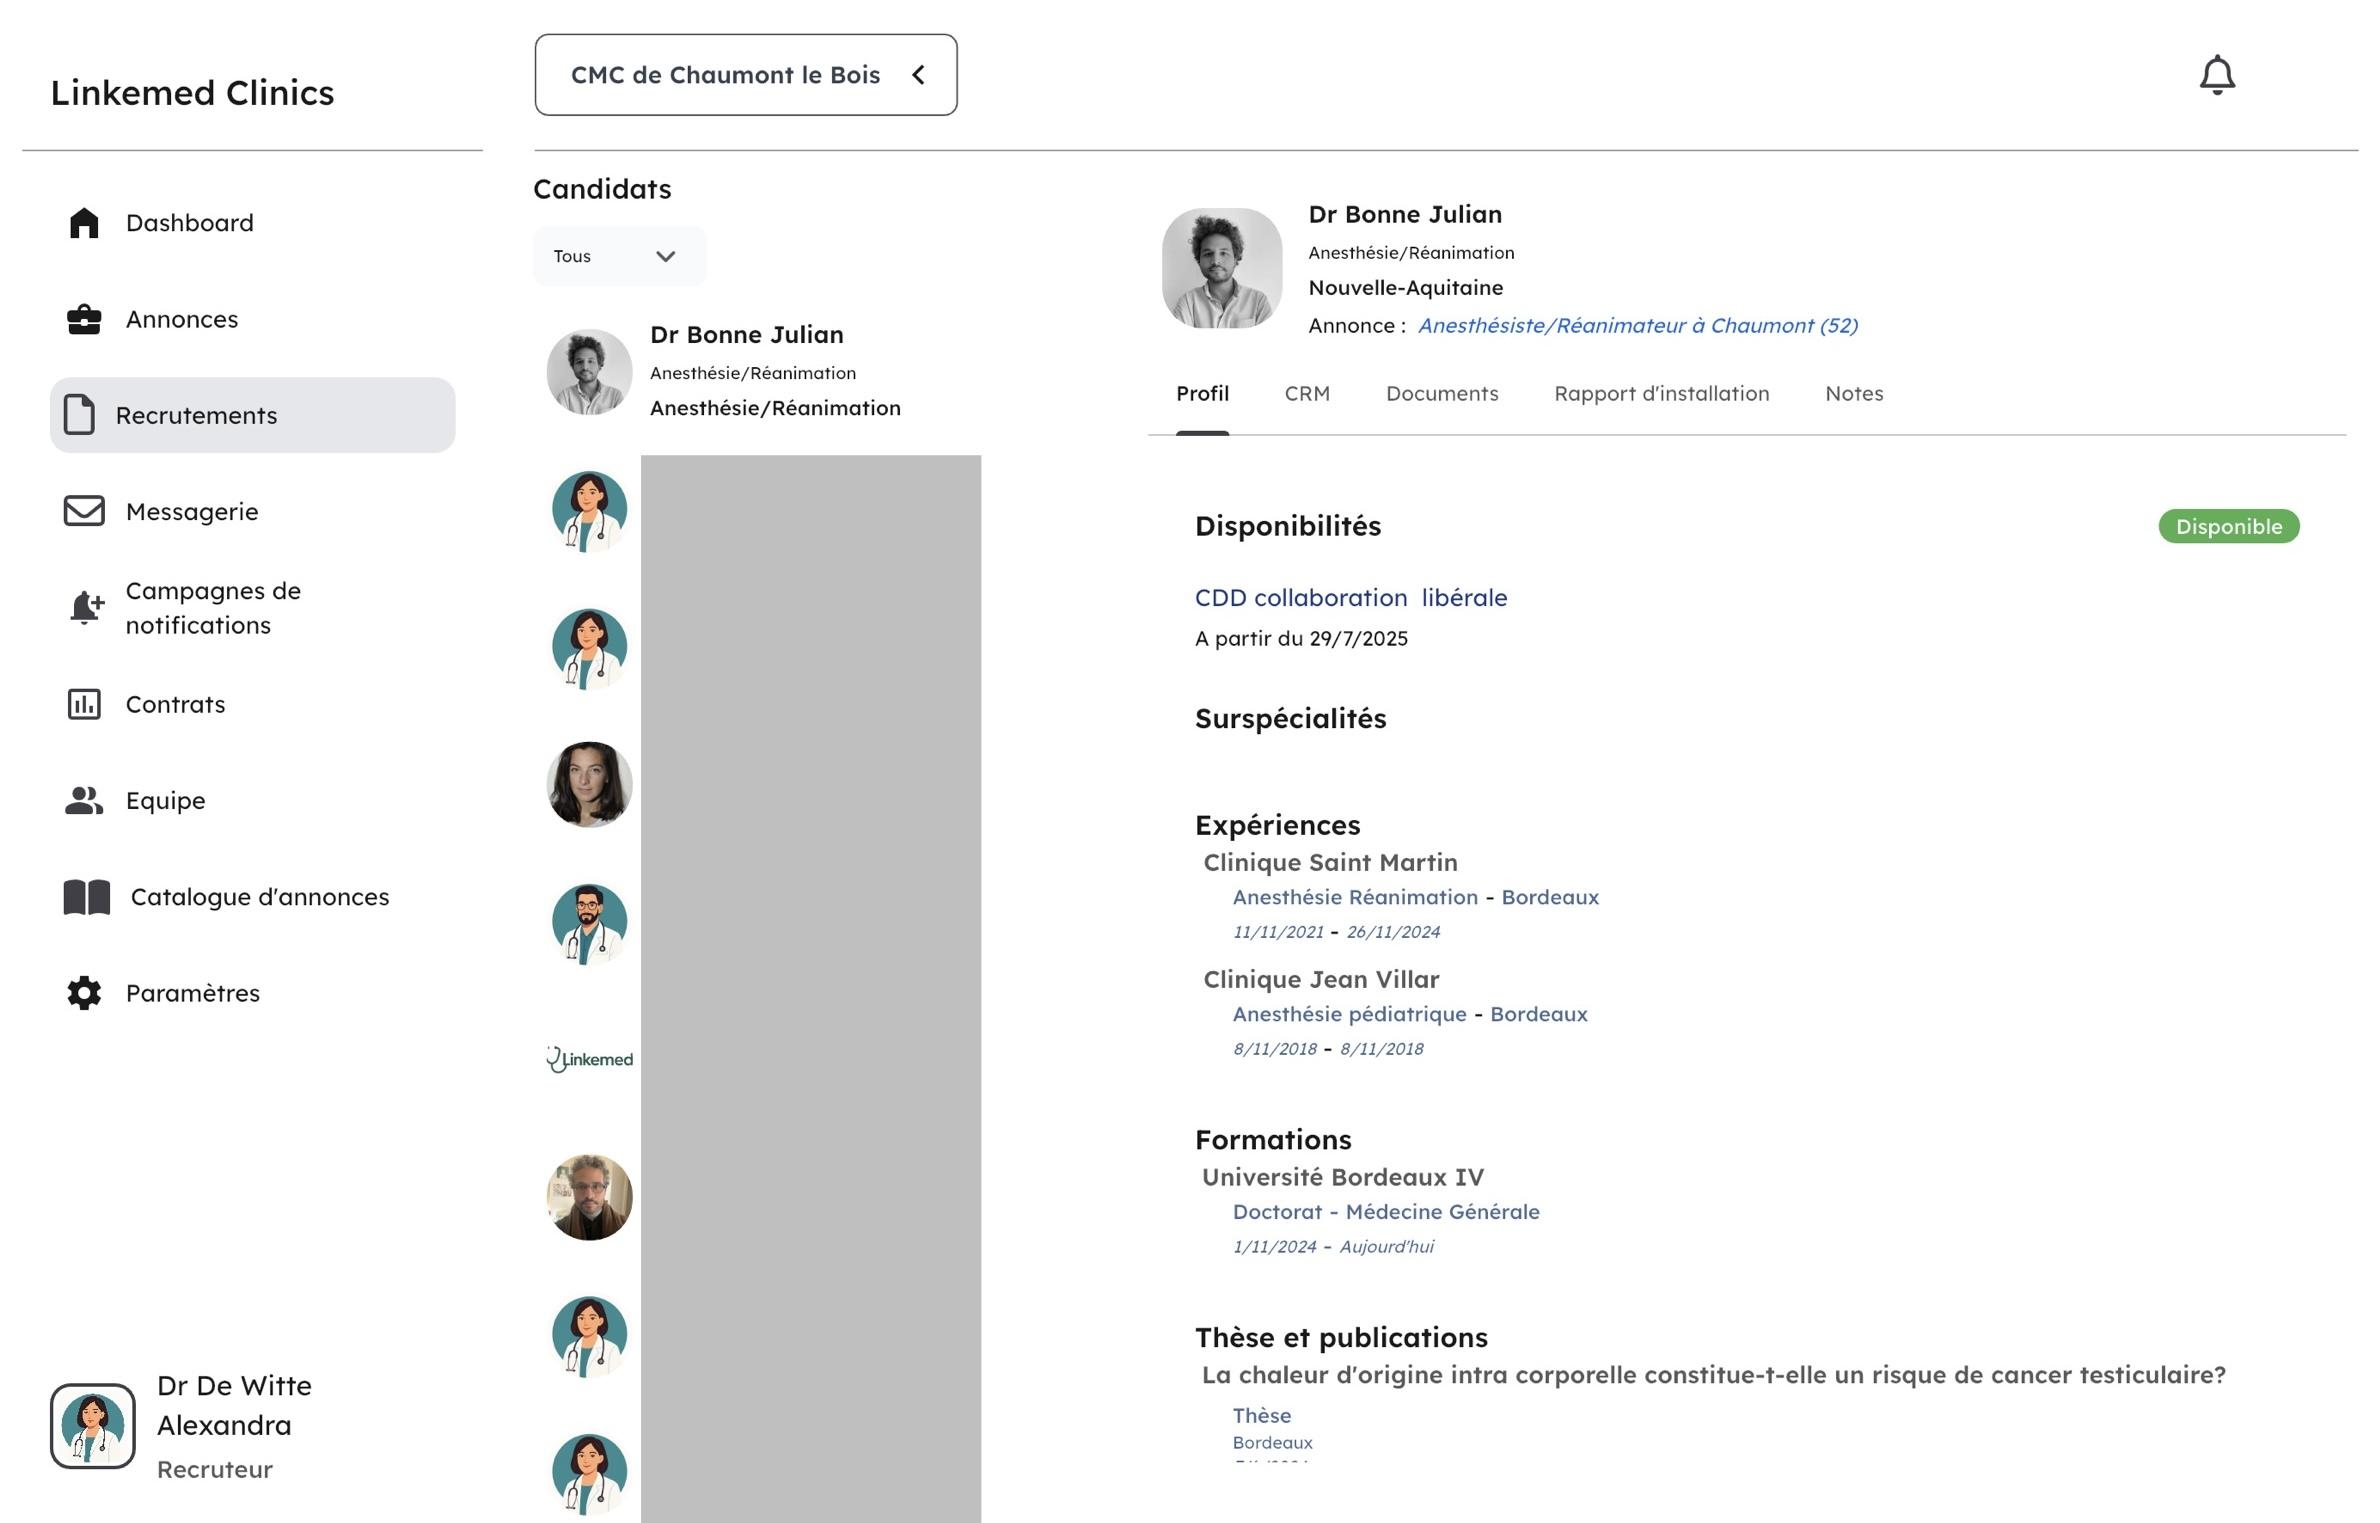The image size is (2380, 1523).
Task: Click the Disponible status badge
Action: [2228, 526]
